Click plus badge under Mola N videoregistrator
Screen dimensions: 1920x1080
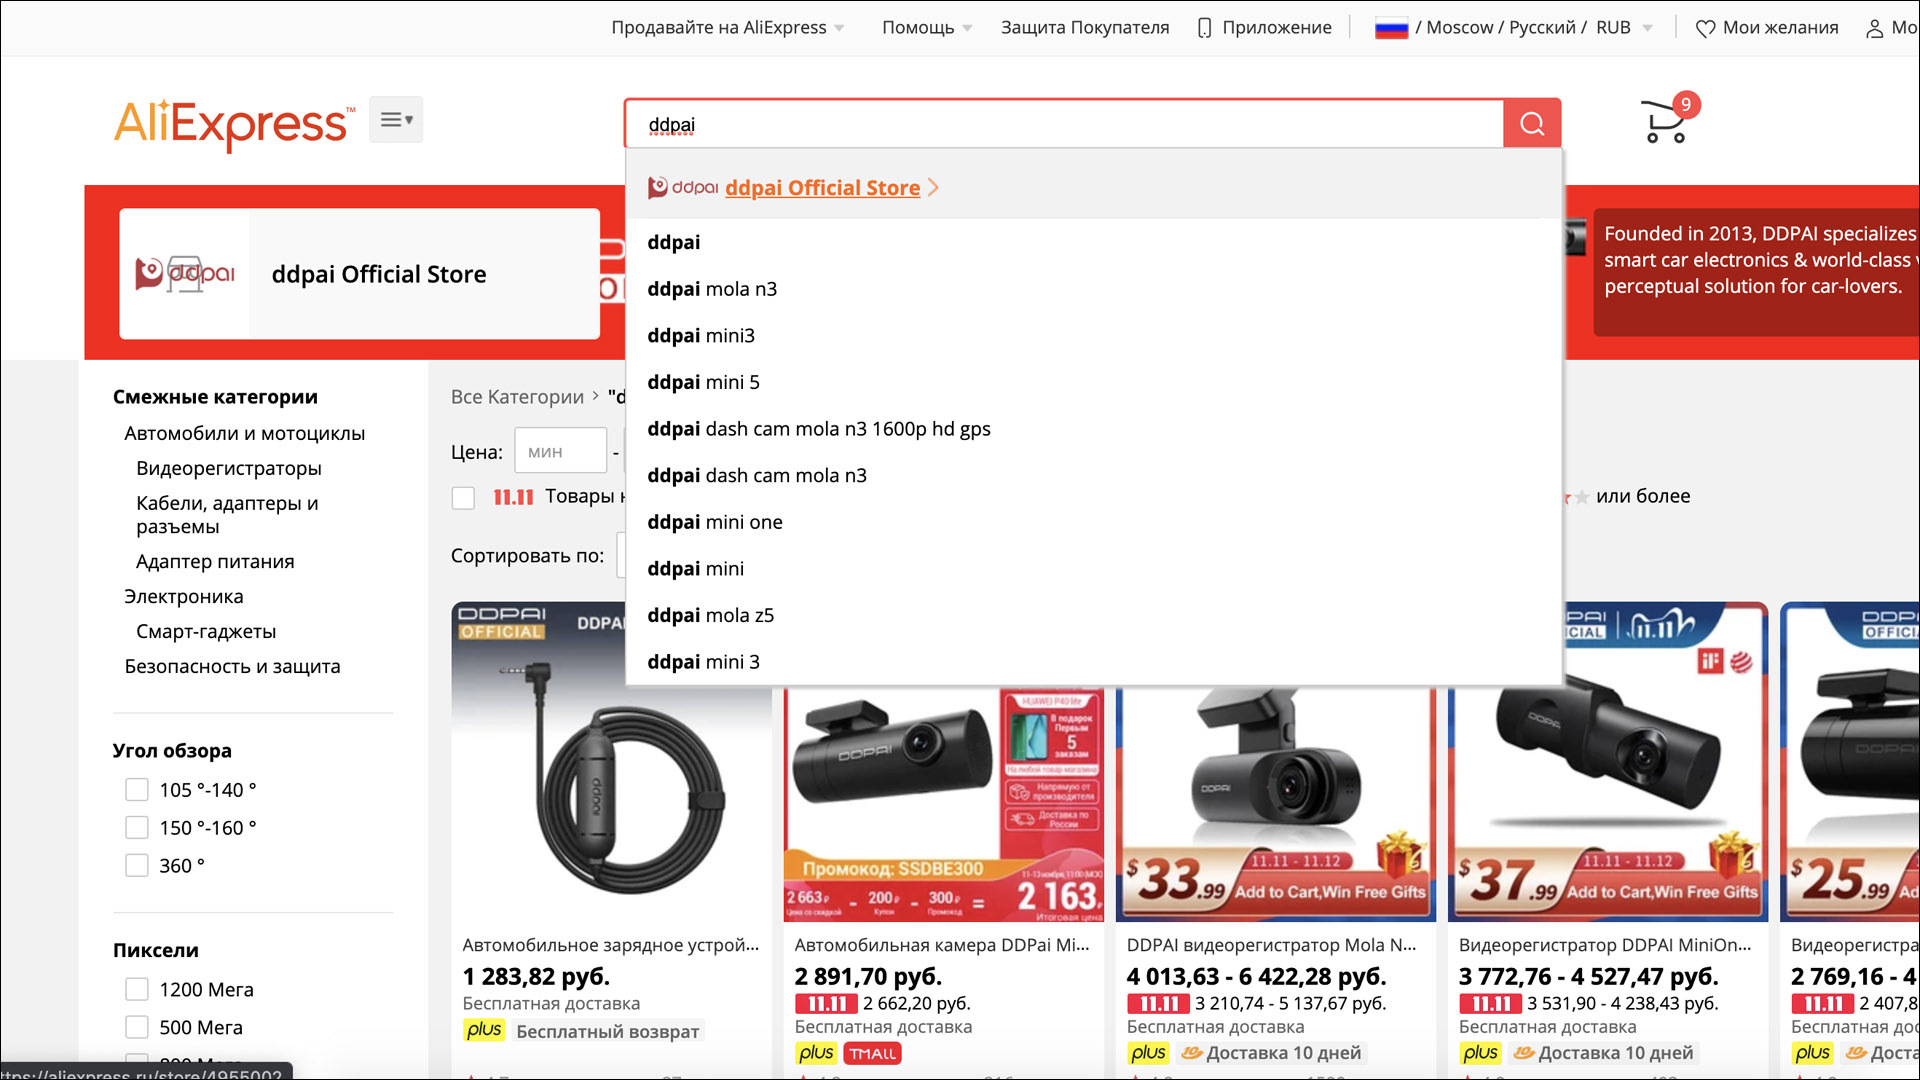[x=1148, y=1053]
